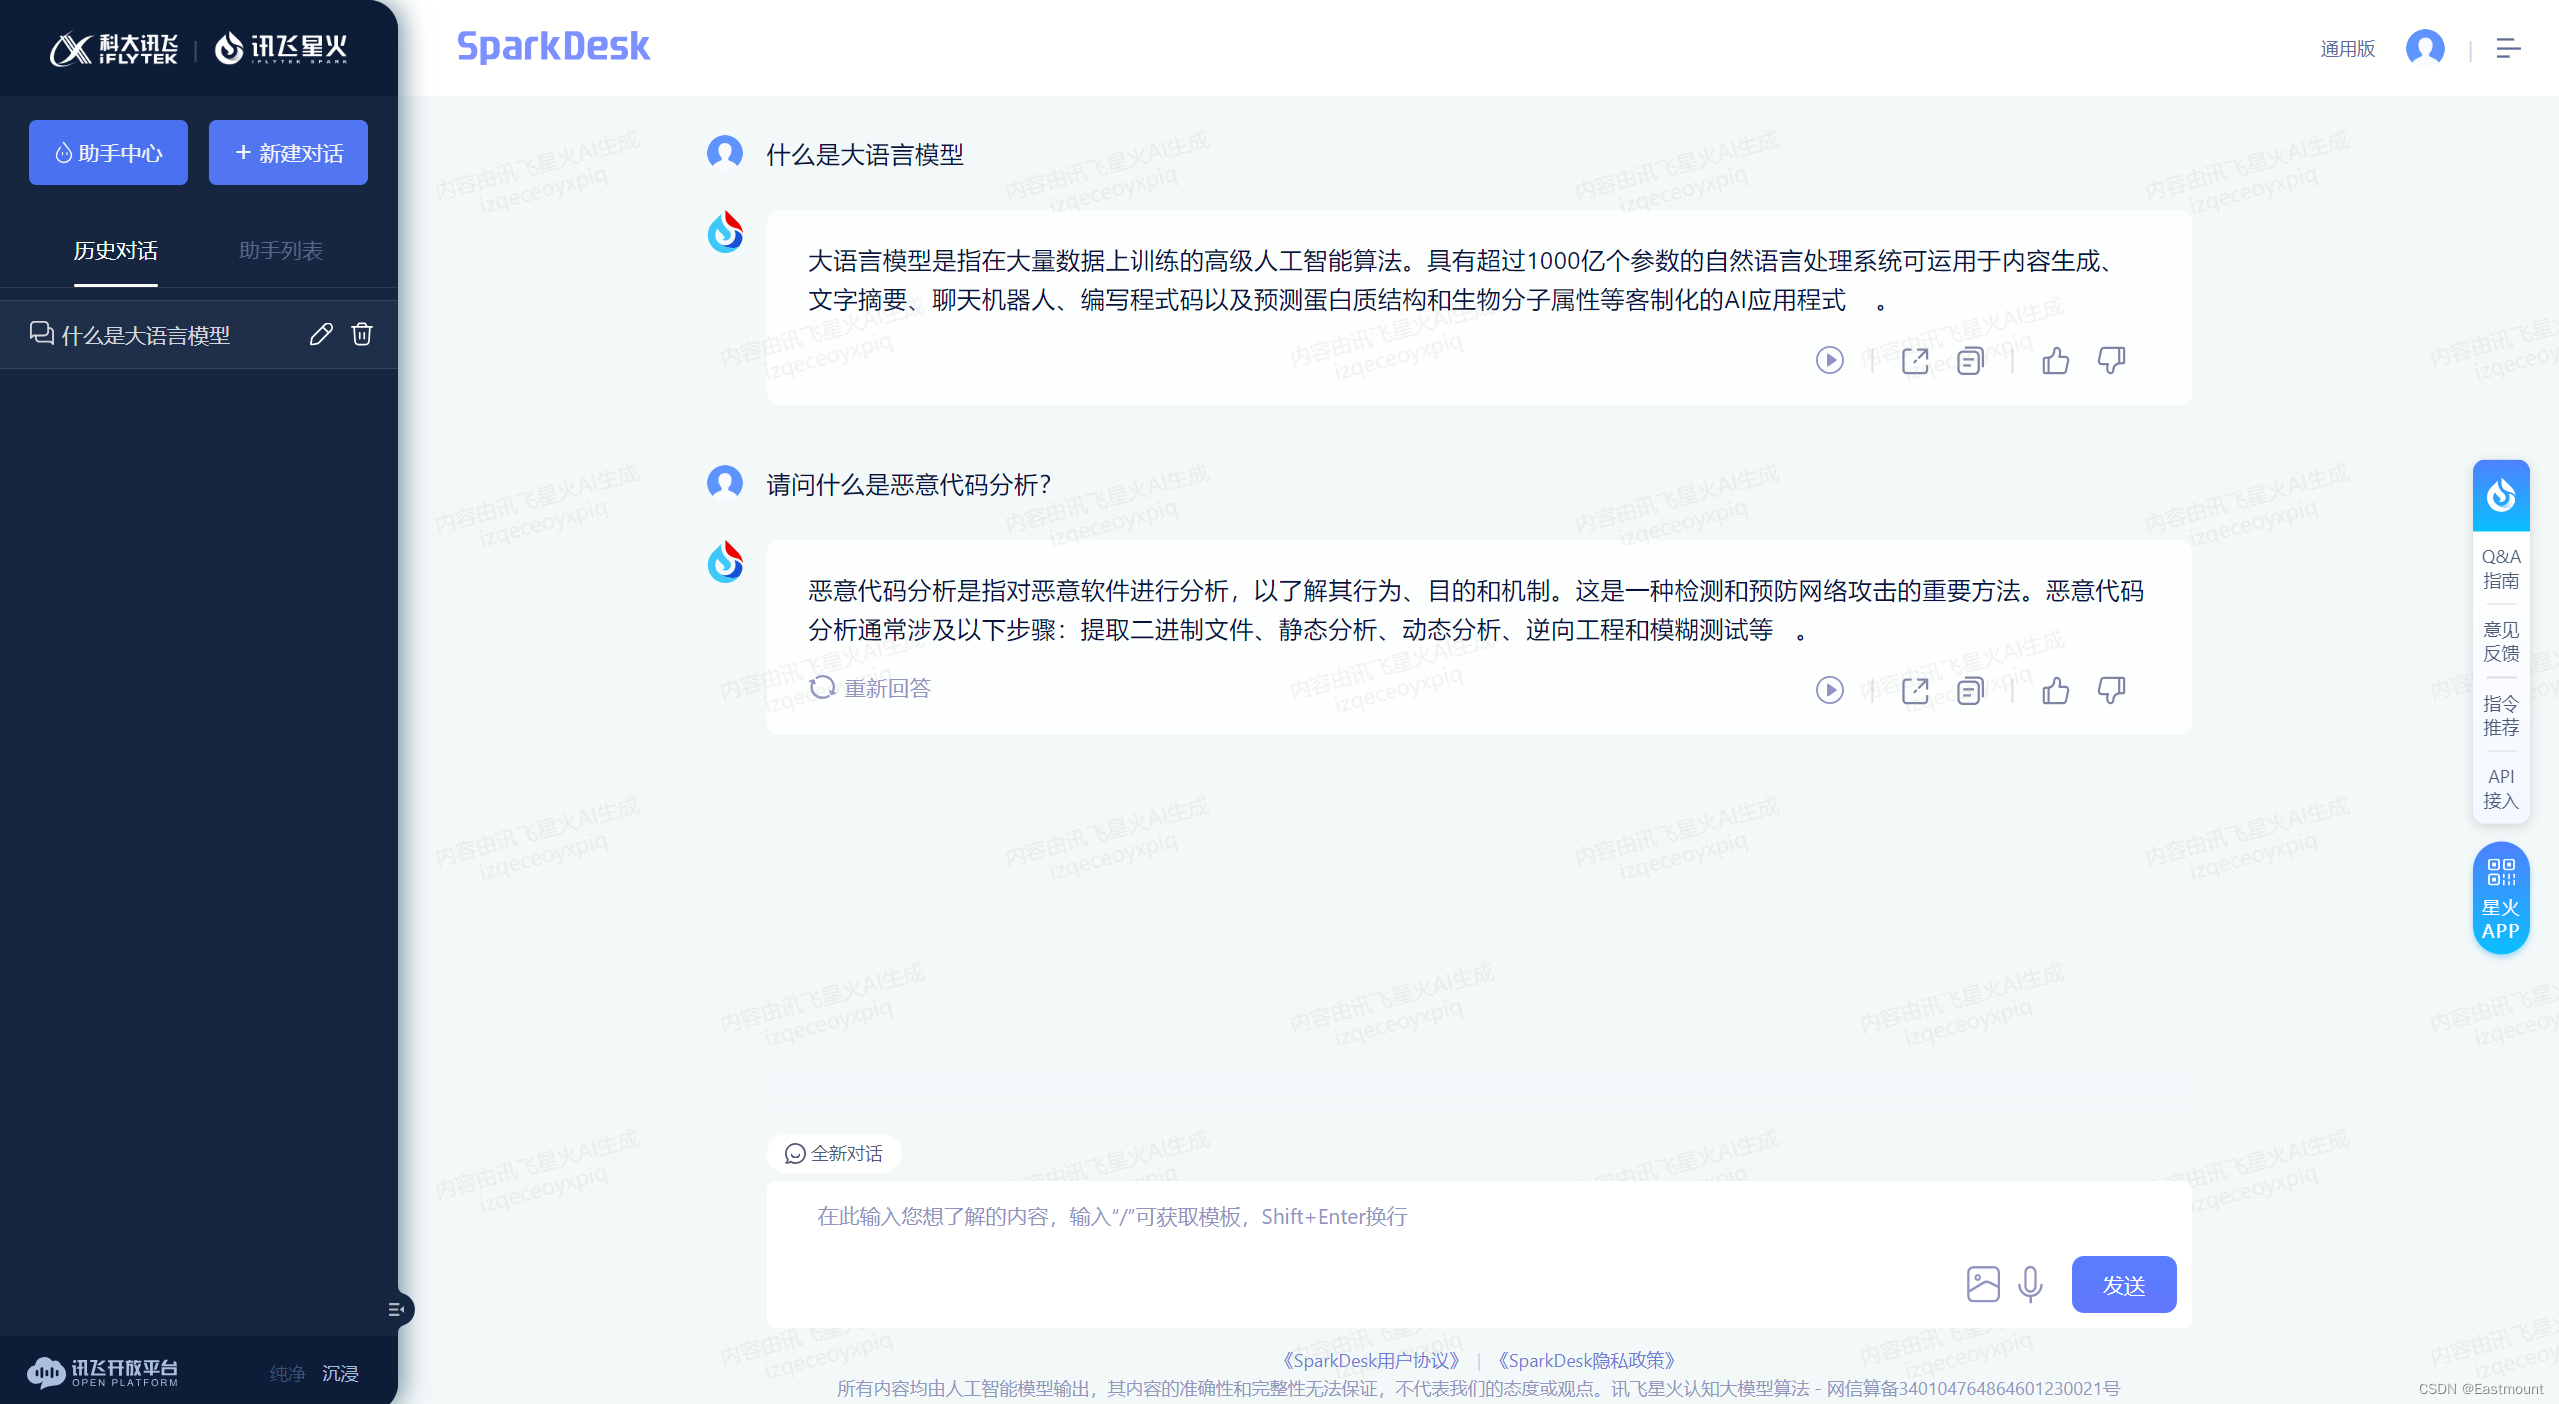Copy the malicious code analysis answer

tap(1969, 690)
